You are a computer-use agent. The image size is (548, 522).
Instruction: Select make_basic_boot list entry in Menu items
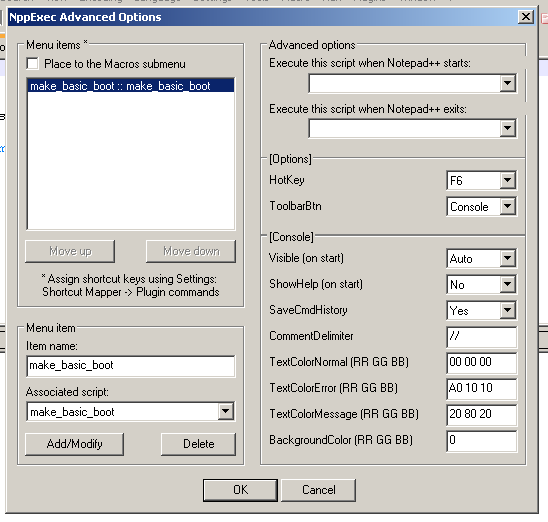click(131, 86)
